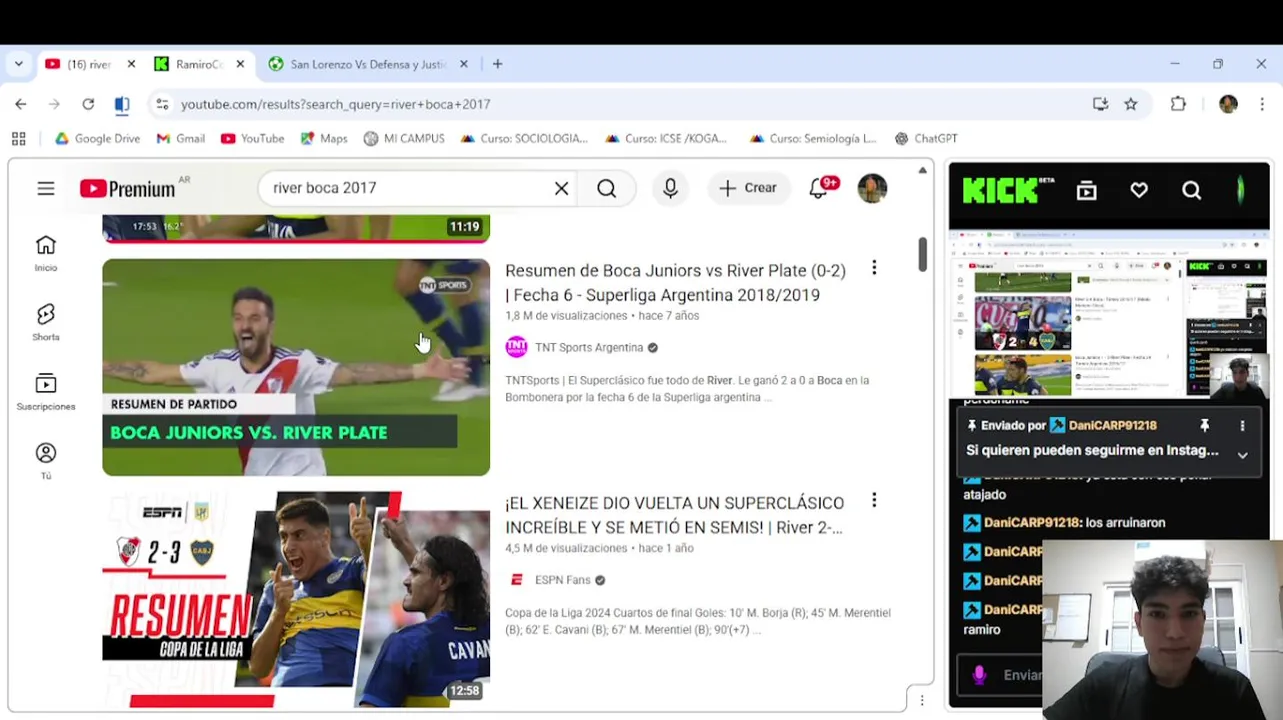Open Boca Juniors vs River Plate thumbnail

(296, 367)
